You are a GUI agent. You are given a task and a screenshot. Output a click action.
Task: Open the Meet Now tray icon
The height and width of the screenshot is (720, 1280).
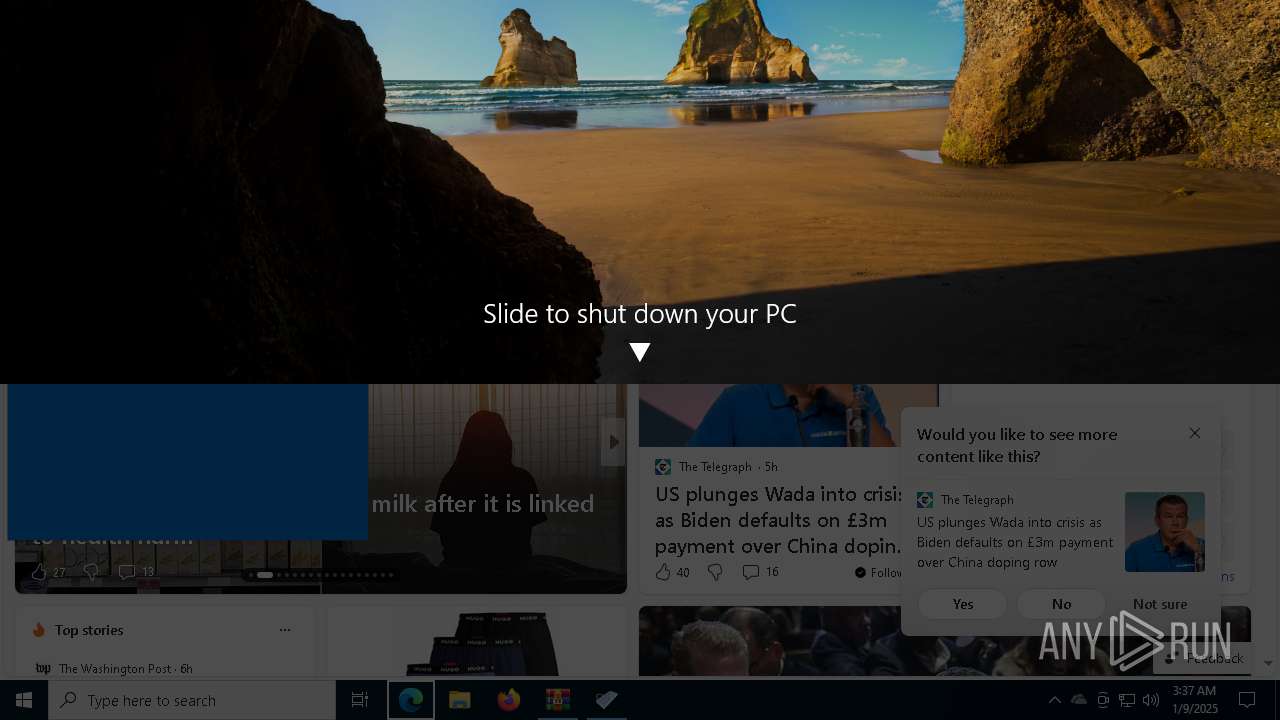[x=1103, y=700]
